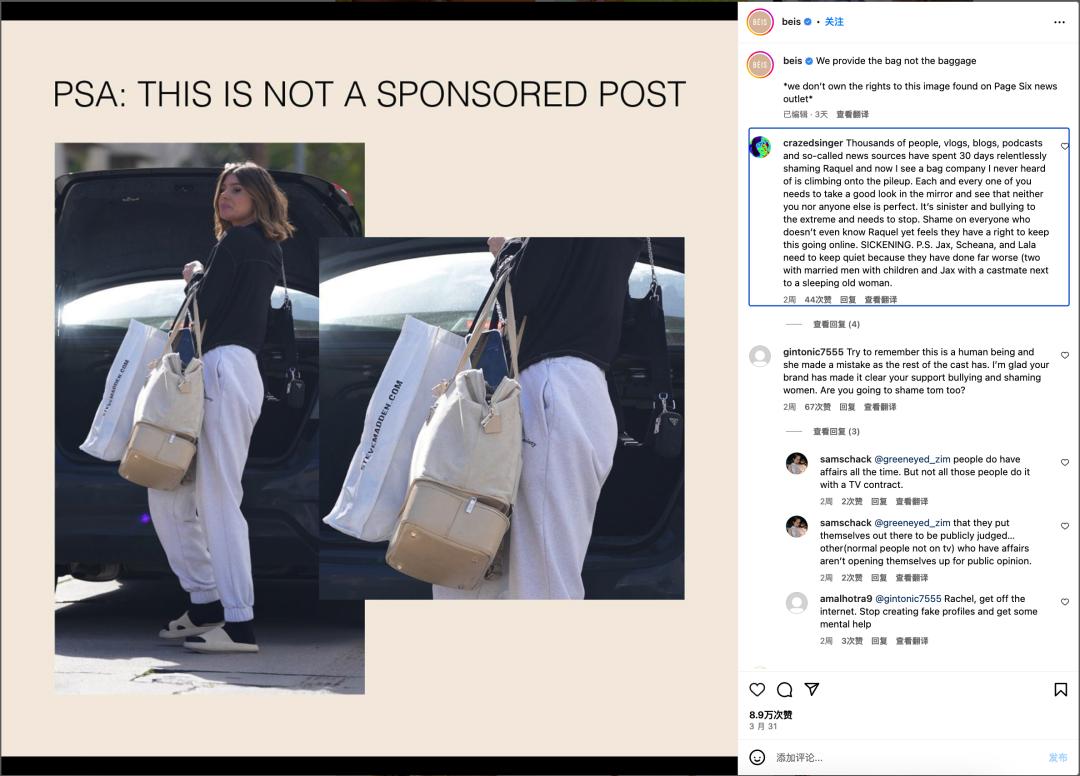Collapse the 3 replies under gintonic7555's comment
Screen dimensions: 1080x776
pos(836,432)
